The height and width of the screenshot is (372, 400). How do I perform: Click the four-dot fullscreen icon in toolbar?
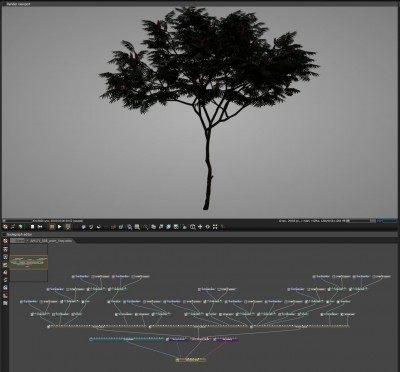point(215,227)
